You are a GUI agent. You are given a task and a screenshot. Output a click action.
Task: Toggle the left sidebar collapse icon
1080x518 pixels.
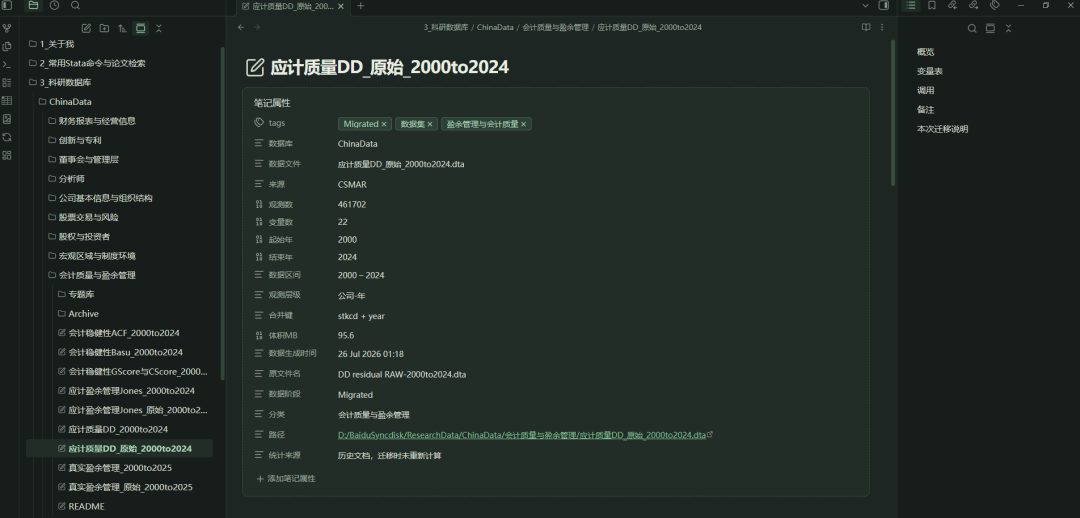click(8, 6)
